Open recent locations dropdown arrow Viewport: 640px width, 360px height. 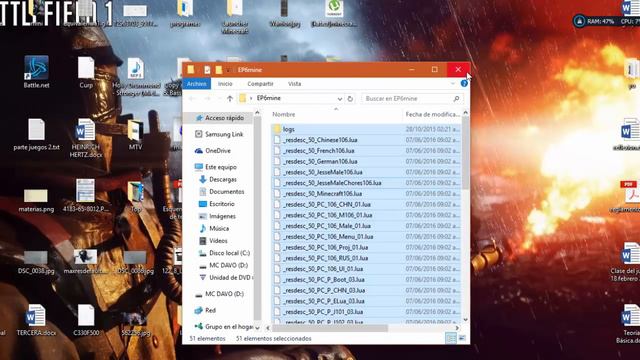point(219,98)
